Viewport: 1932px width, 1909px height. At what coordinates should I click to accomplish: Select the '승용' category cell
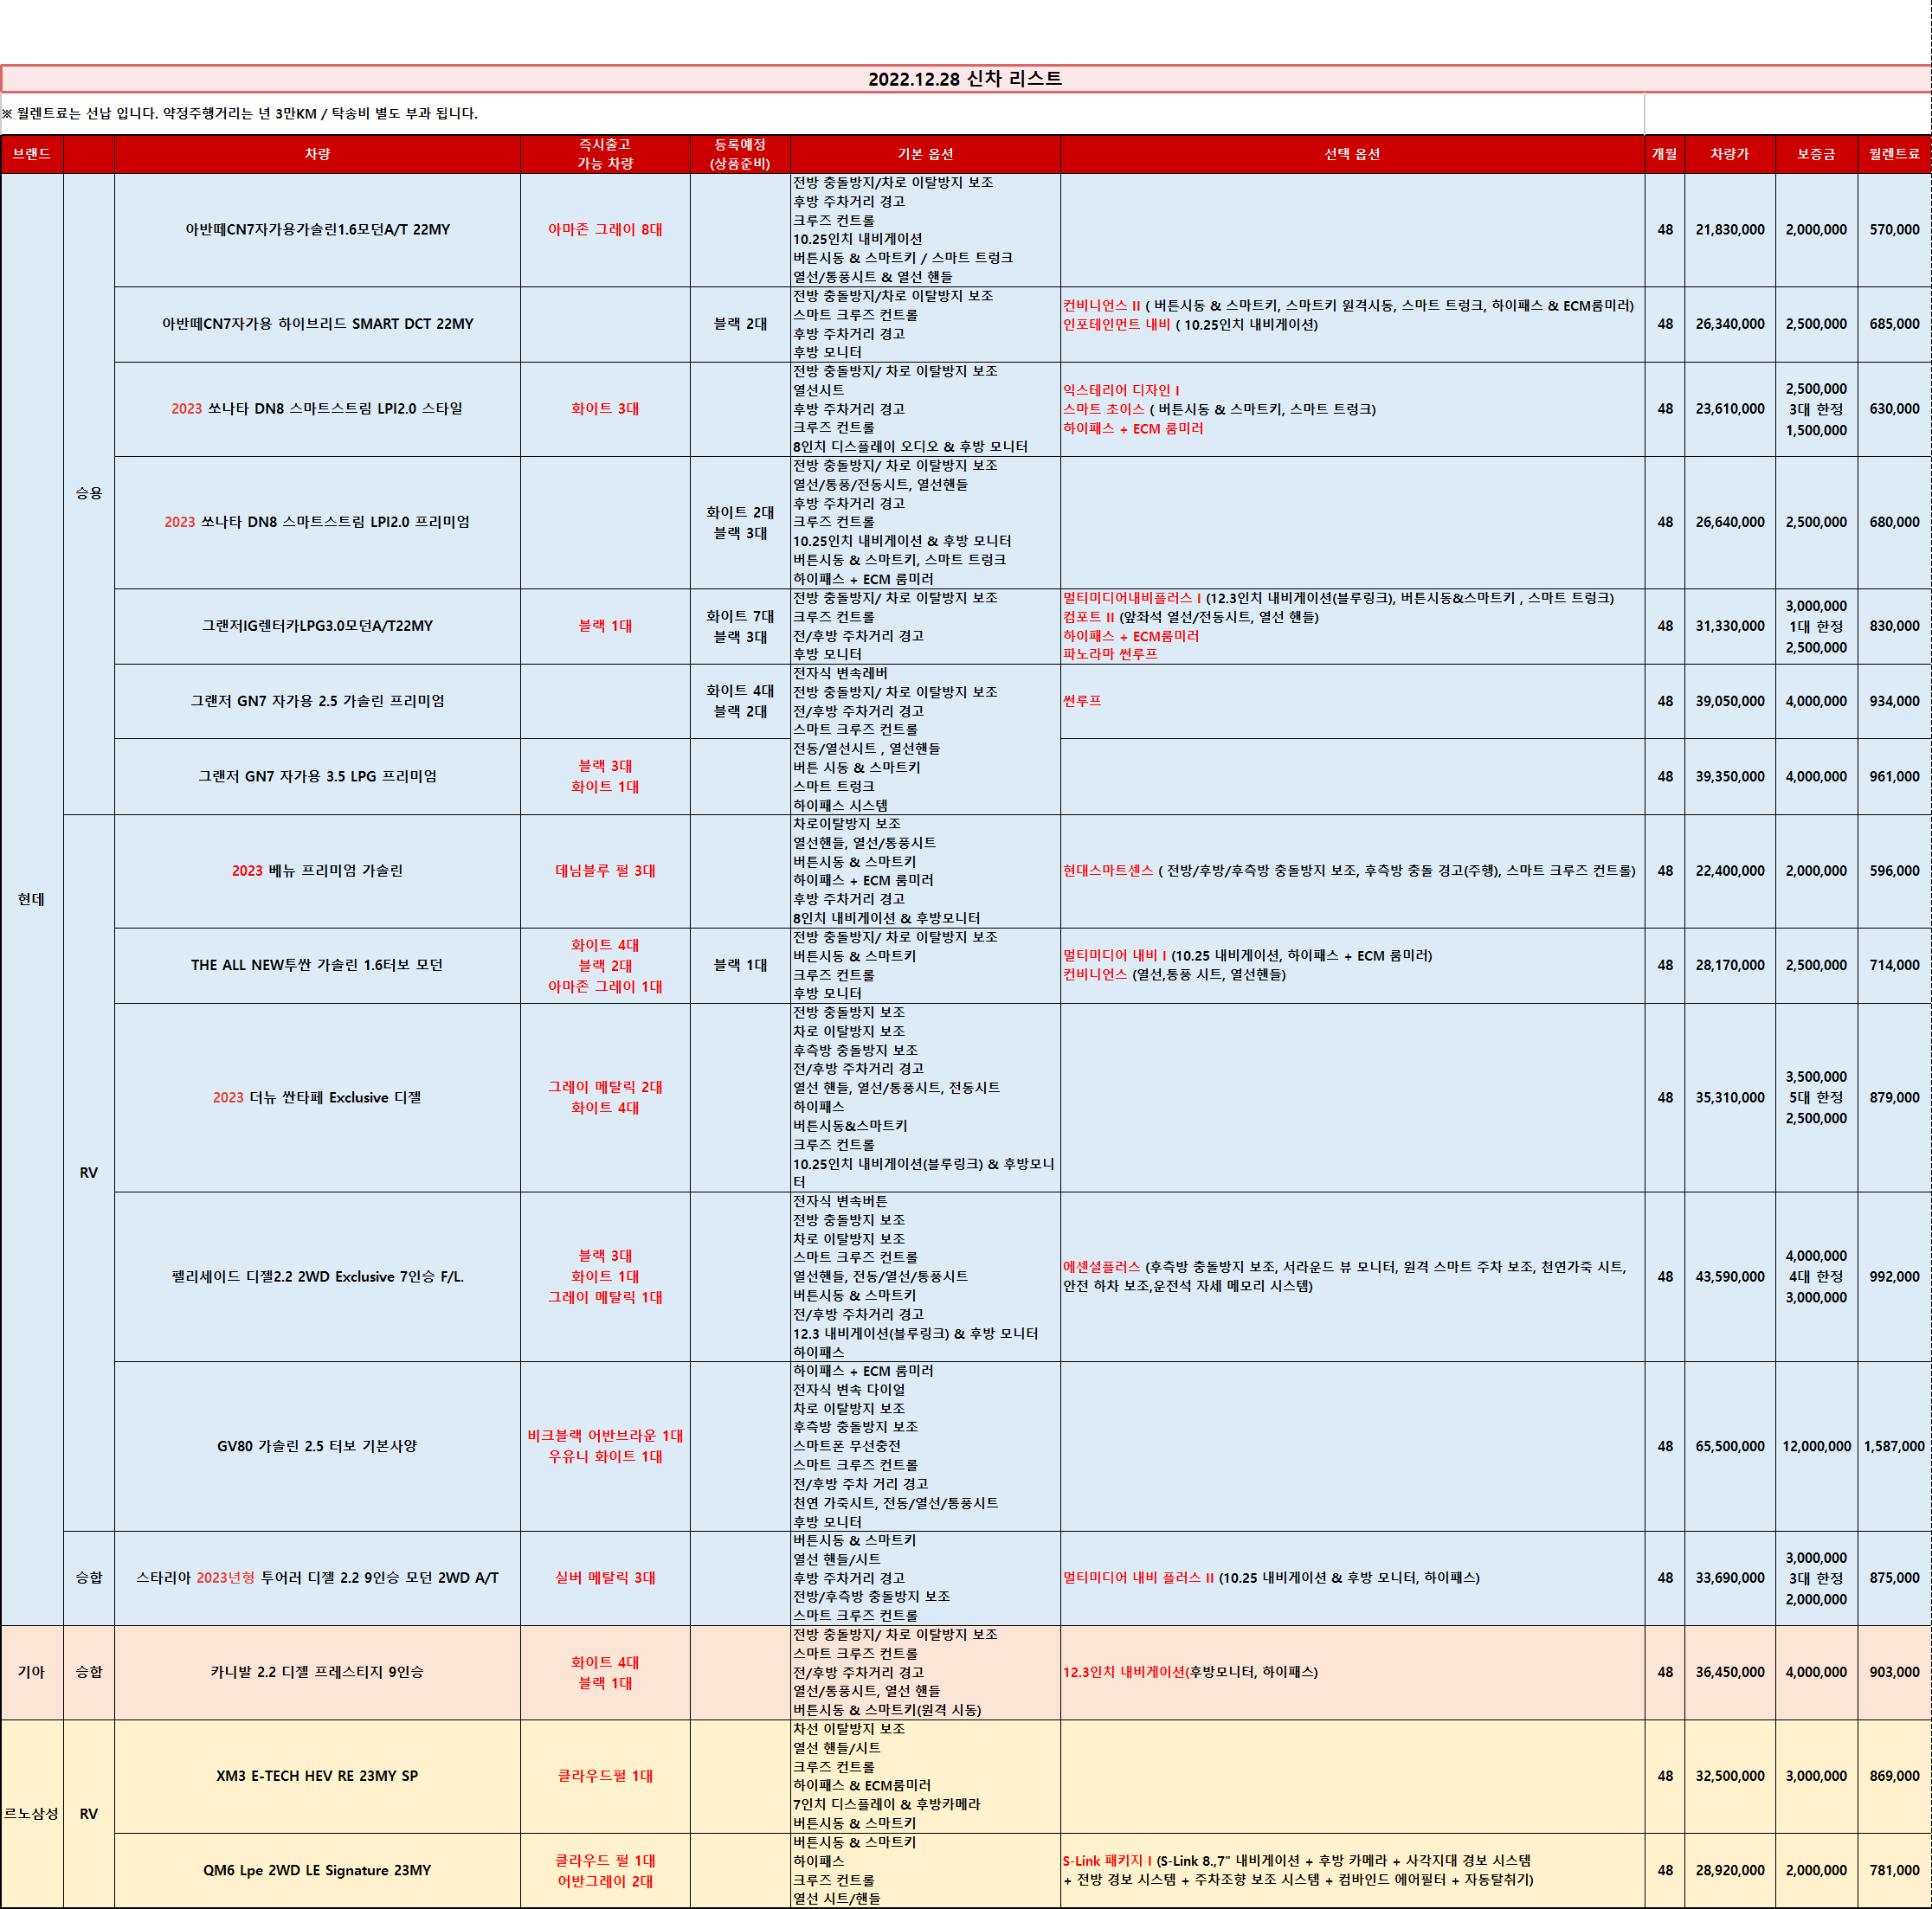pos(89,493)
